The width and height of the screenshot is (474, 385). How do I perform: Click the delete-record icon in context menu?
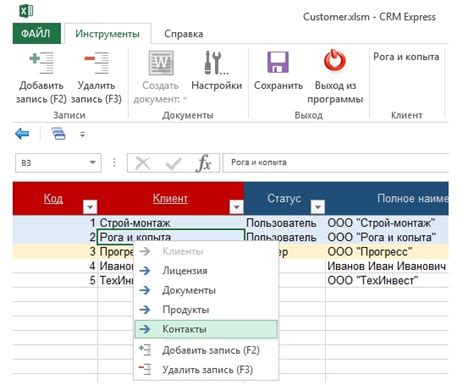145,369
